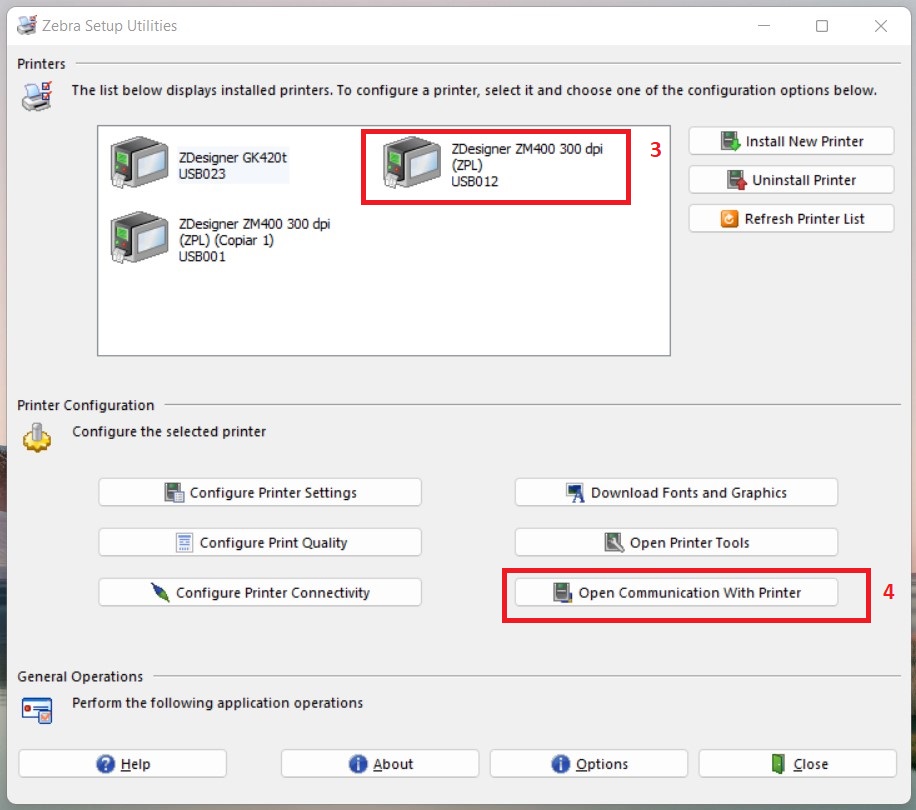Click the Options info icon
916x810 pixels.
pyautogui.click(x=560, y=764)
